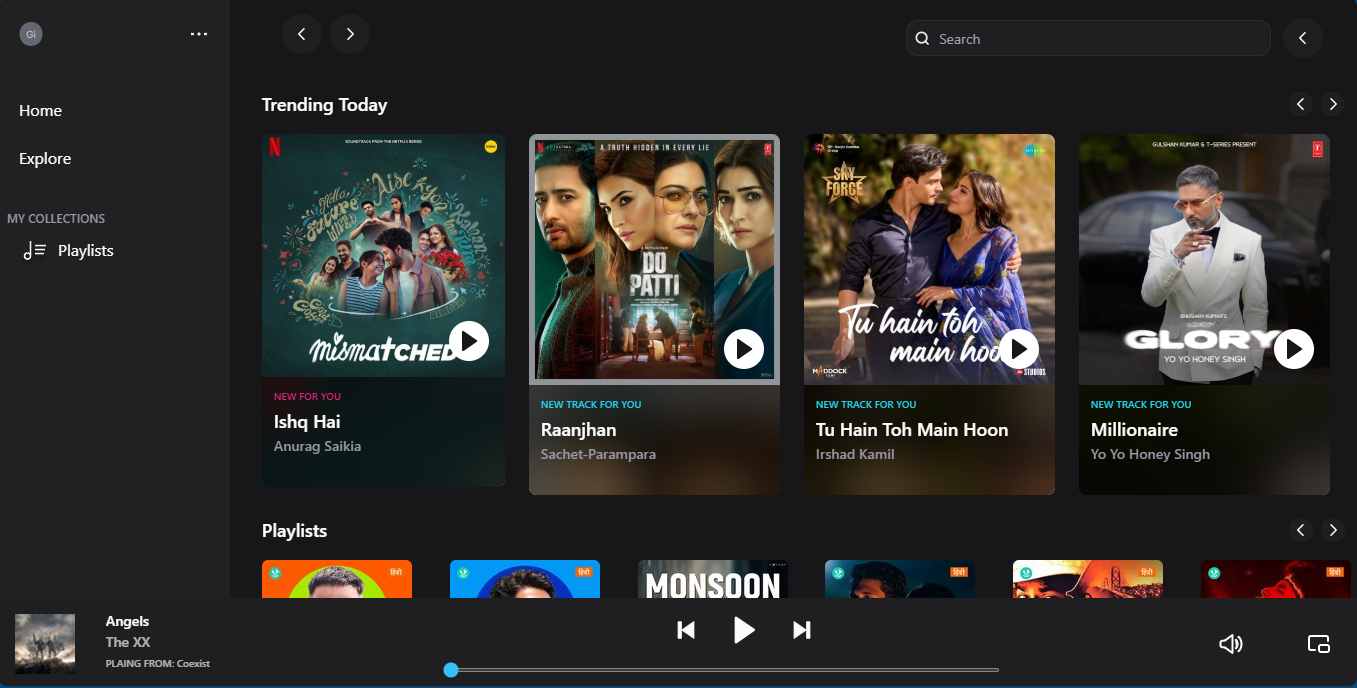Image resolution: width=1357 pixels, height=688 pixels.
Task: Go to the previous track
Action: (686, 630)
